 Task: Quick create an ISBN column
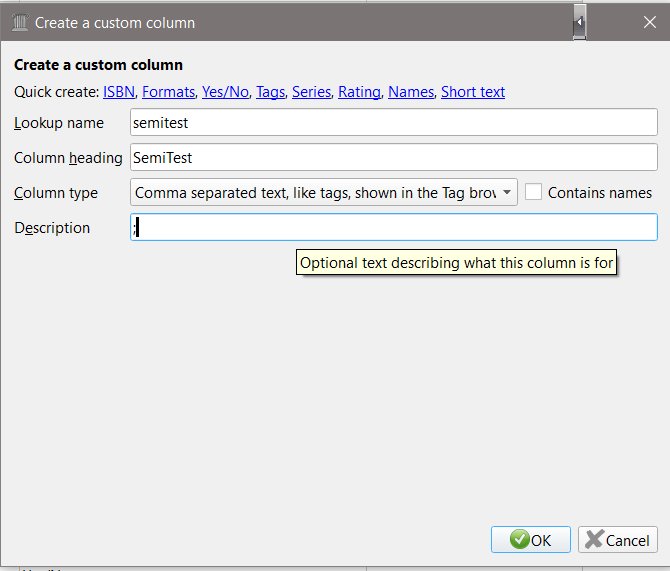[118, 92]
